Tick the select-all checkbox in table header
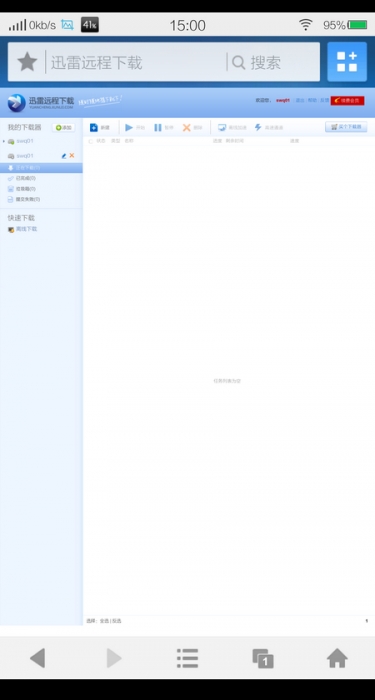This screenshot has width=375, height=700. click(91, 141)
